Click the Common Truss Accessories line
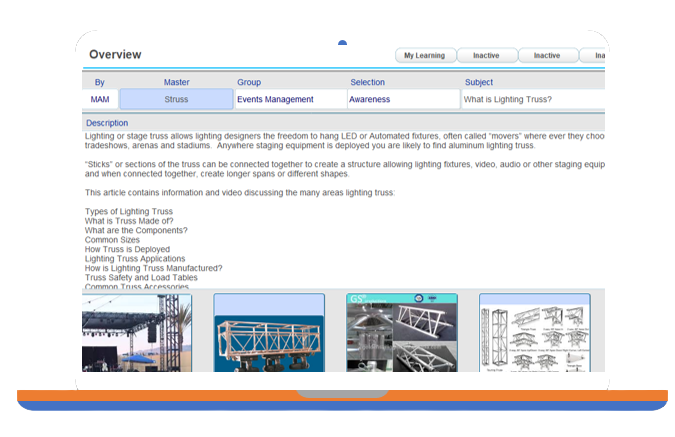675x437 pixels. point(137,286)
